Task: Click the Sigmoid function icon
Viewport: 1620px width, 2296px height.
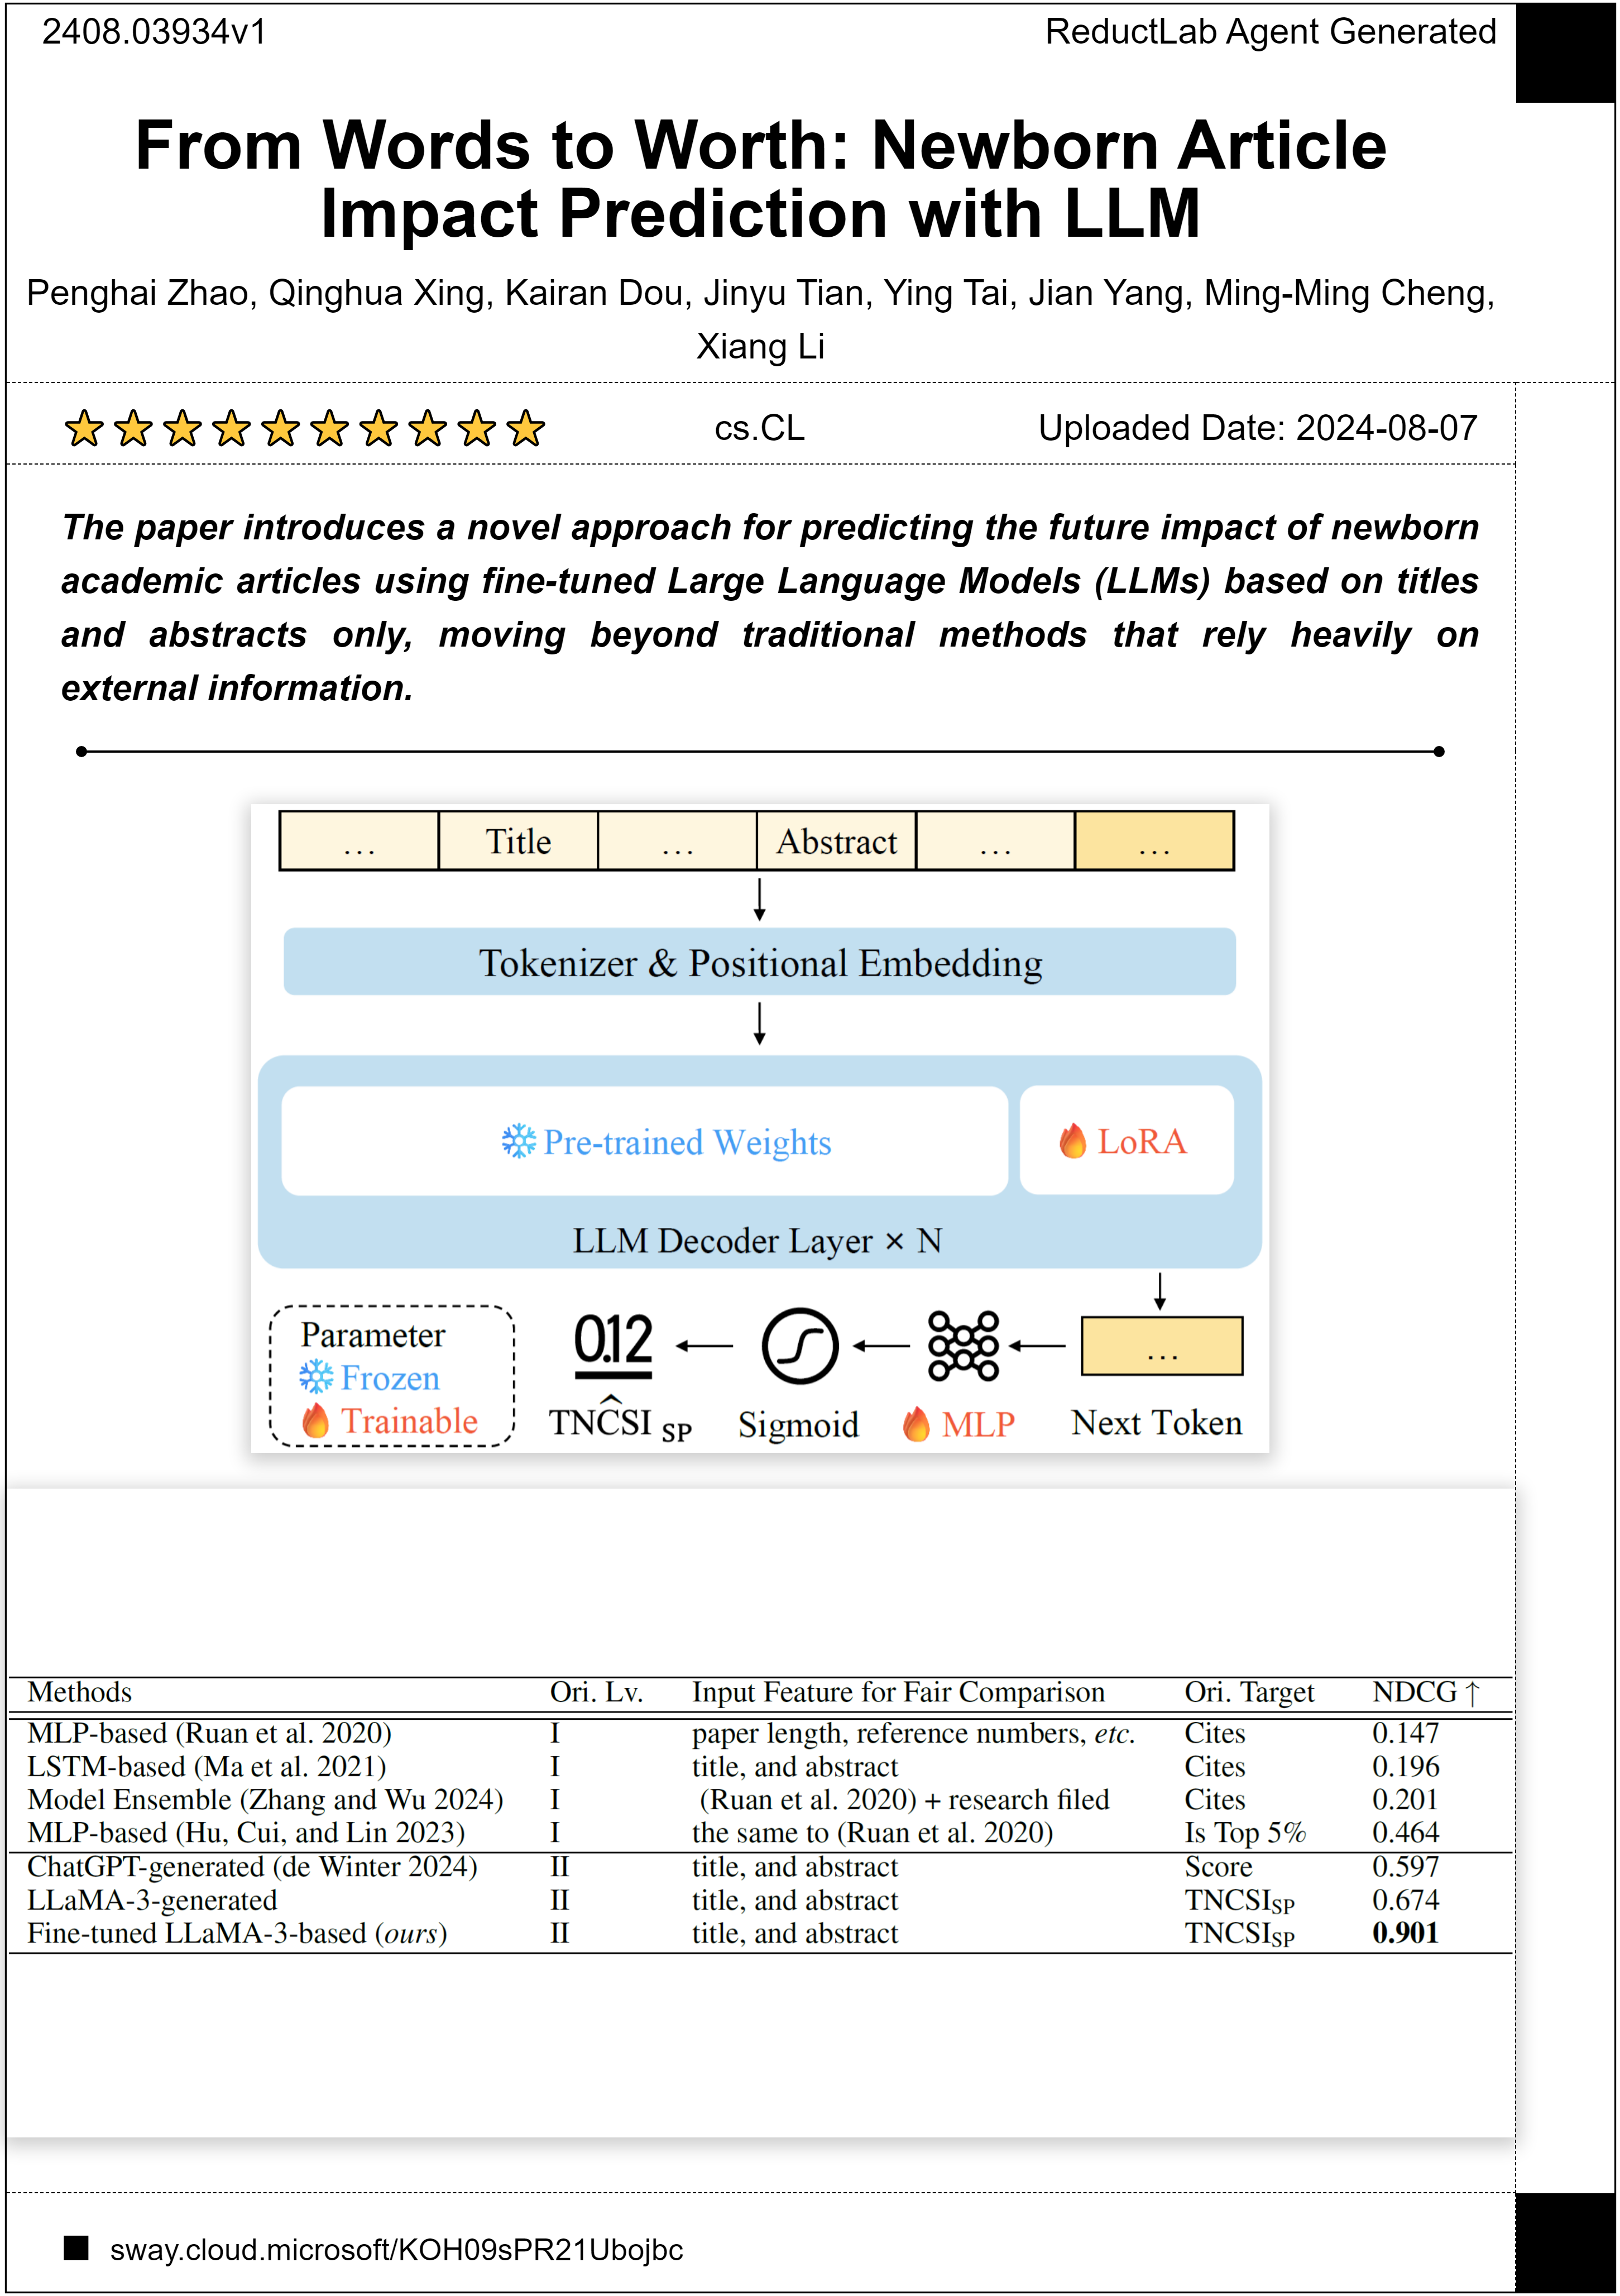Action: (800, 1346)
